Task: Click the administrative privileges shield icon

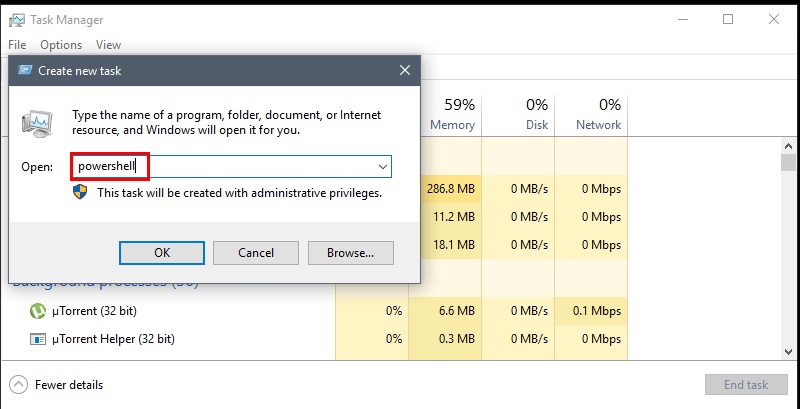Action: click(80, 192)
